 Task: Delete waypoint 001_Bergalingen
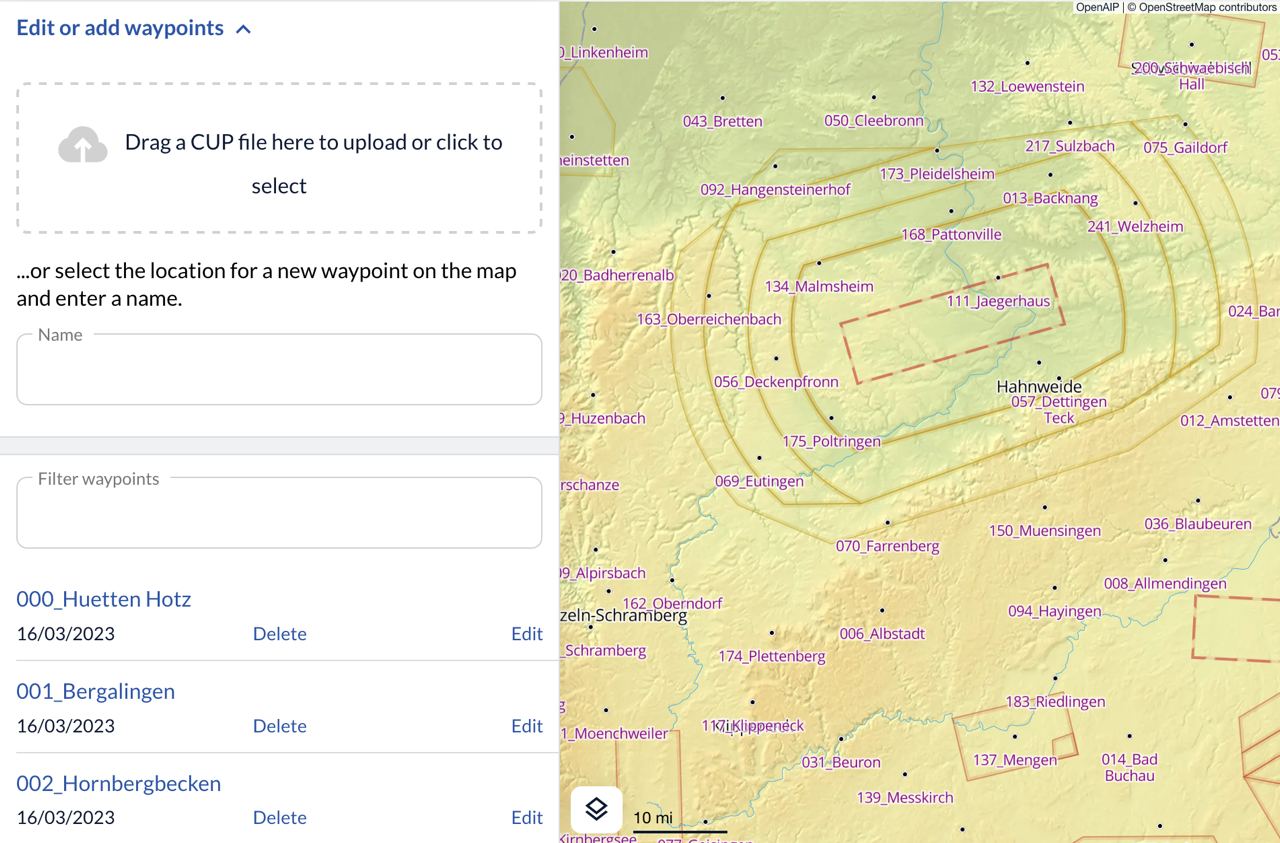[280, 726]
